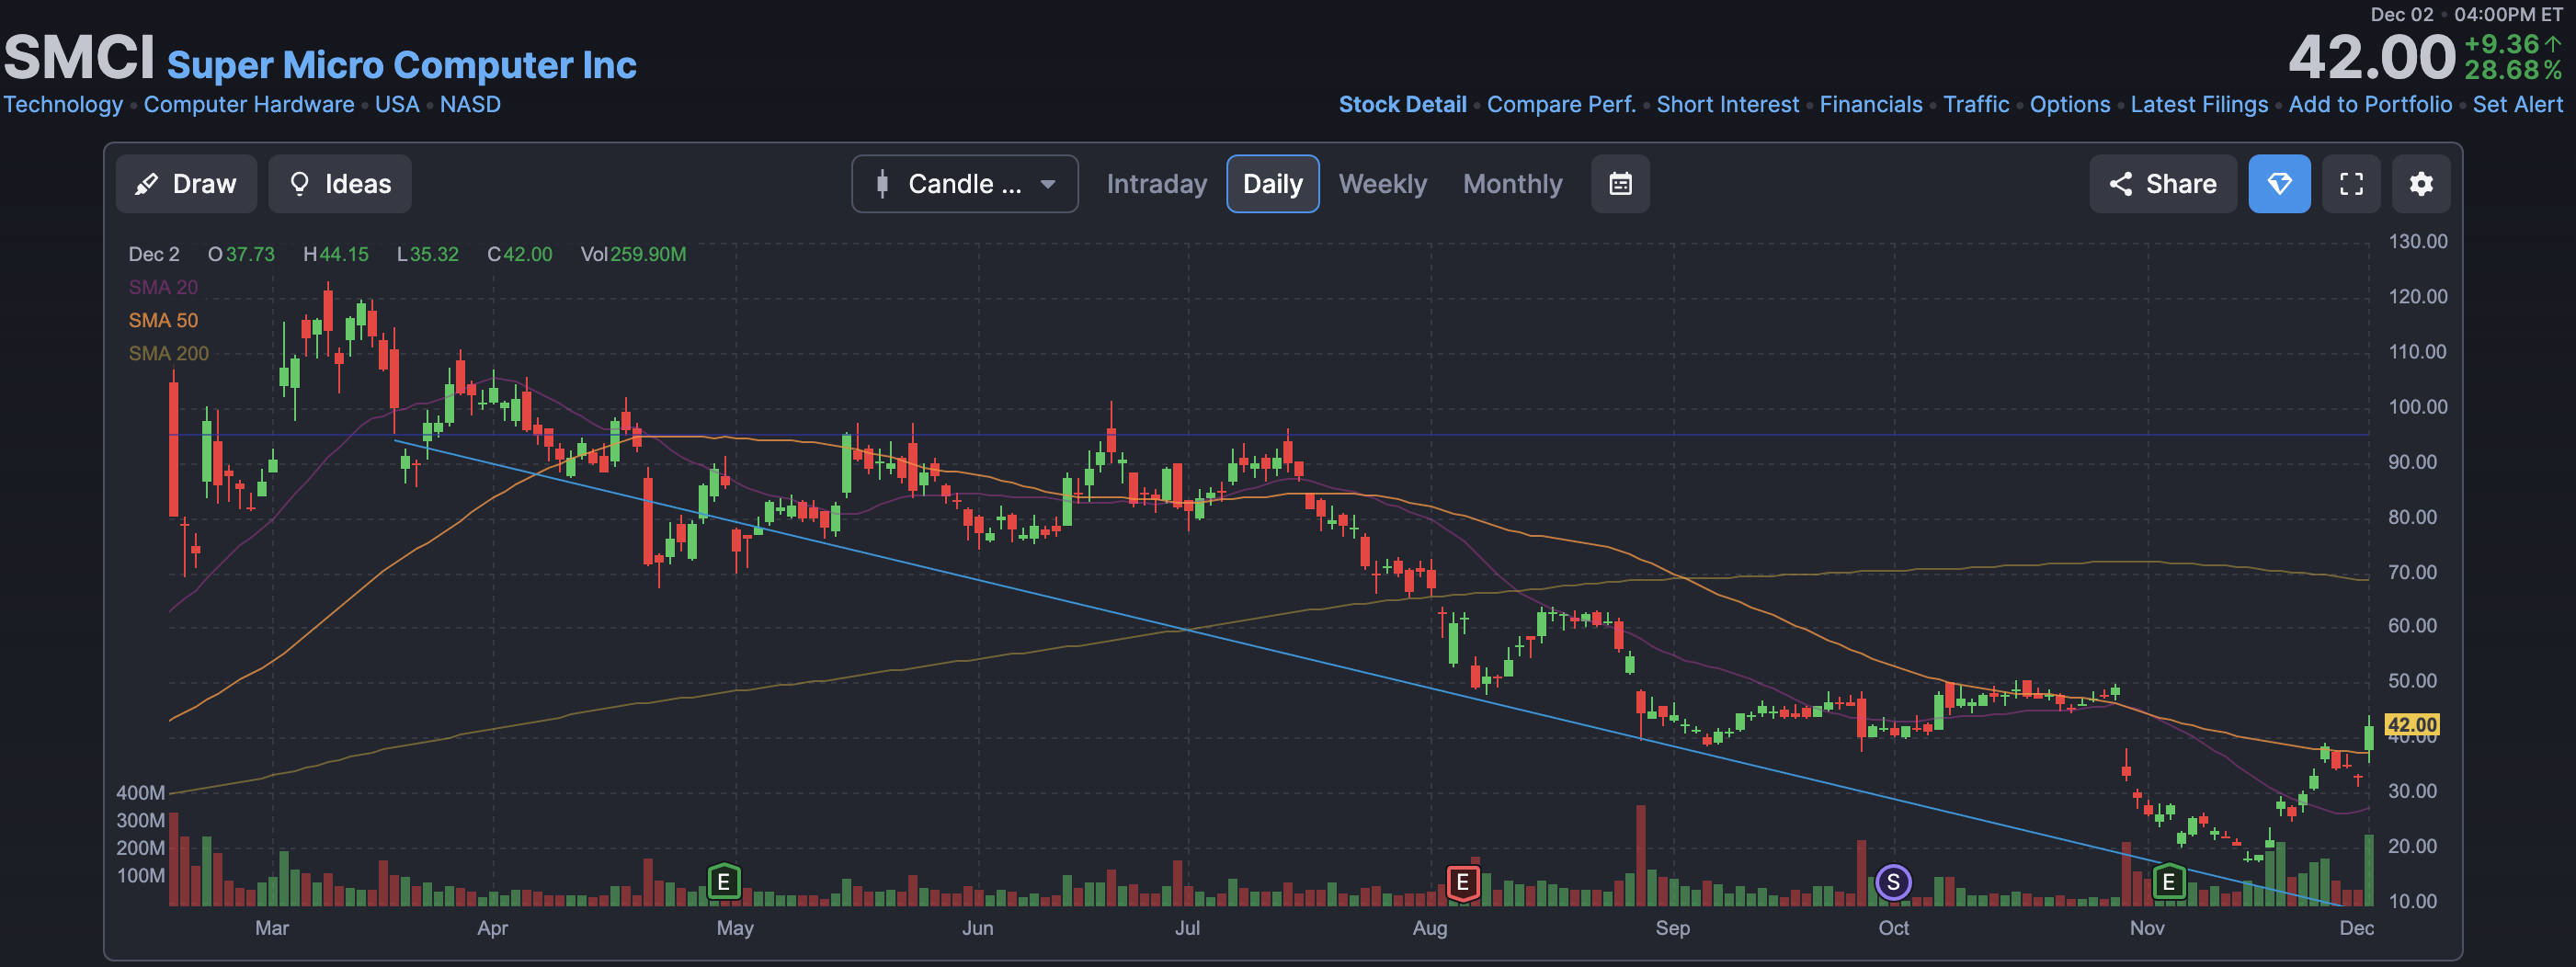This screenshot has height=967, width=2576.
Task: Open the Computer Hardware industry link
Action: pos(249,104)
